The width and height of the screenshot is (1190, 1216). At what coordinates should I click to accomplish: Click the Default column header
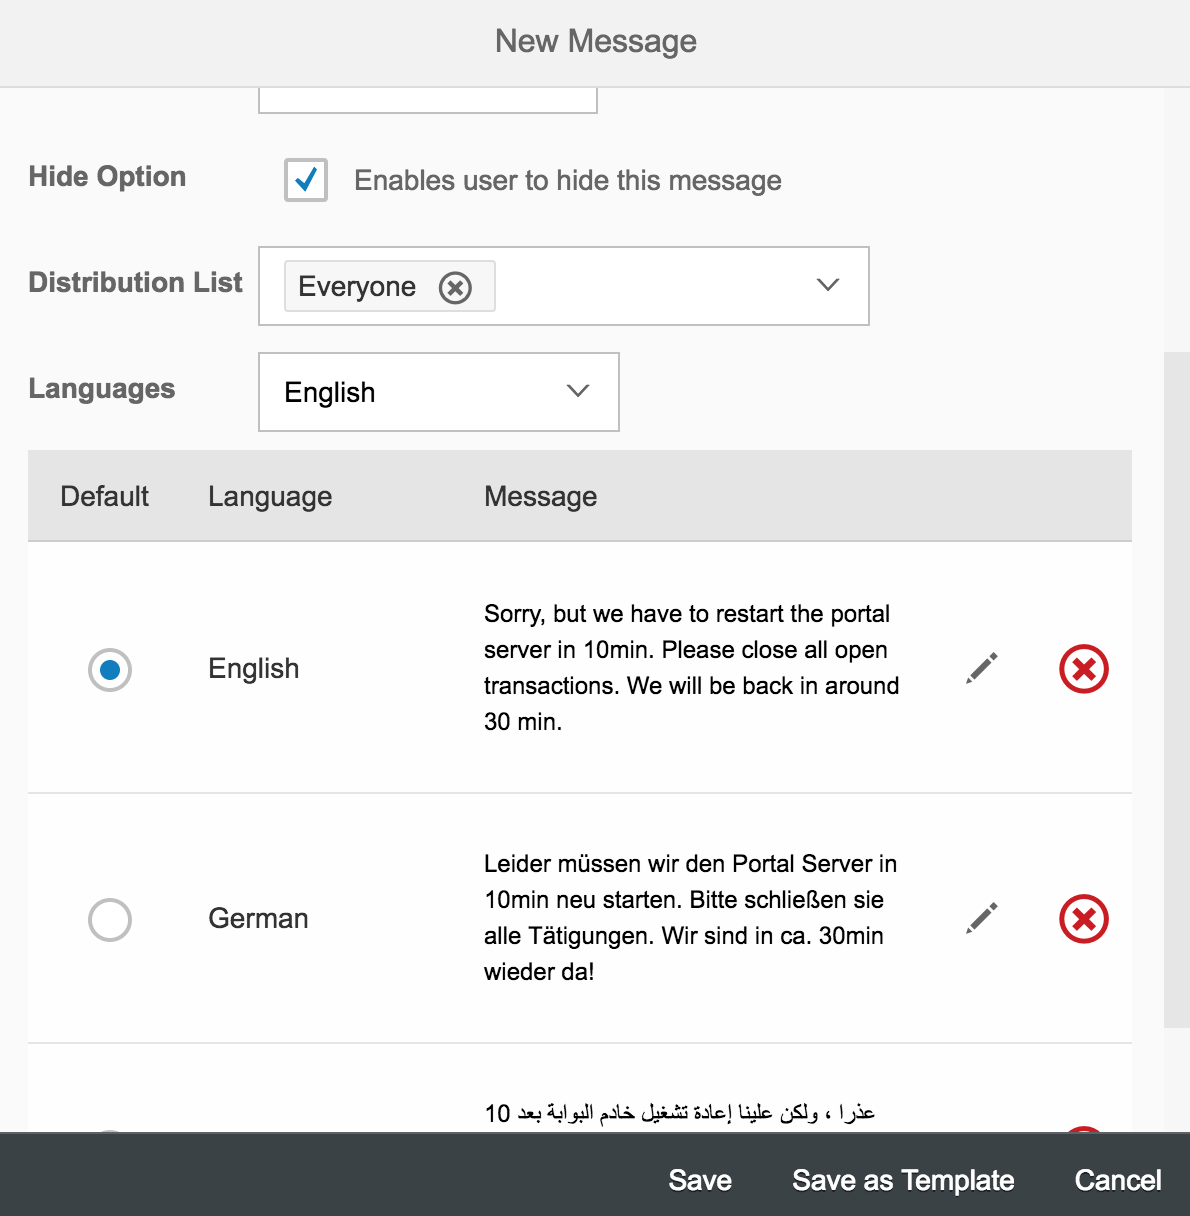(x=104, y=496)
